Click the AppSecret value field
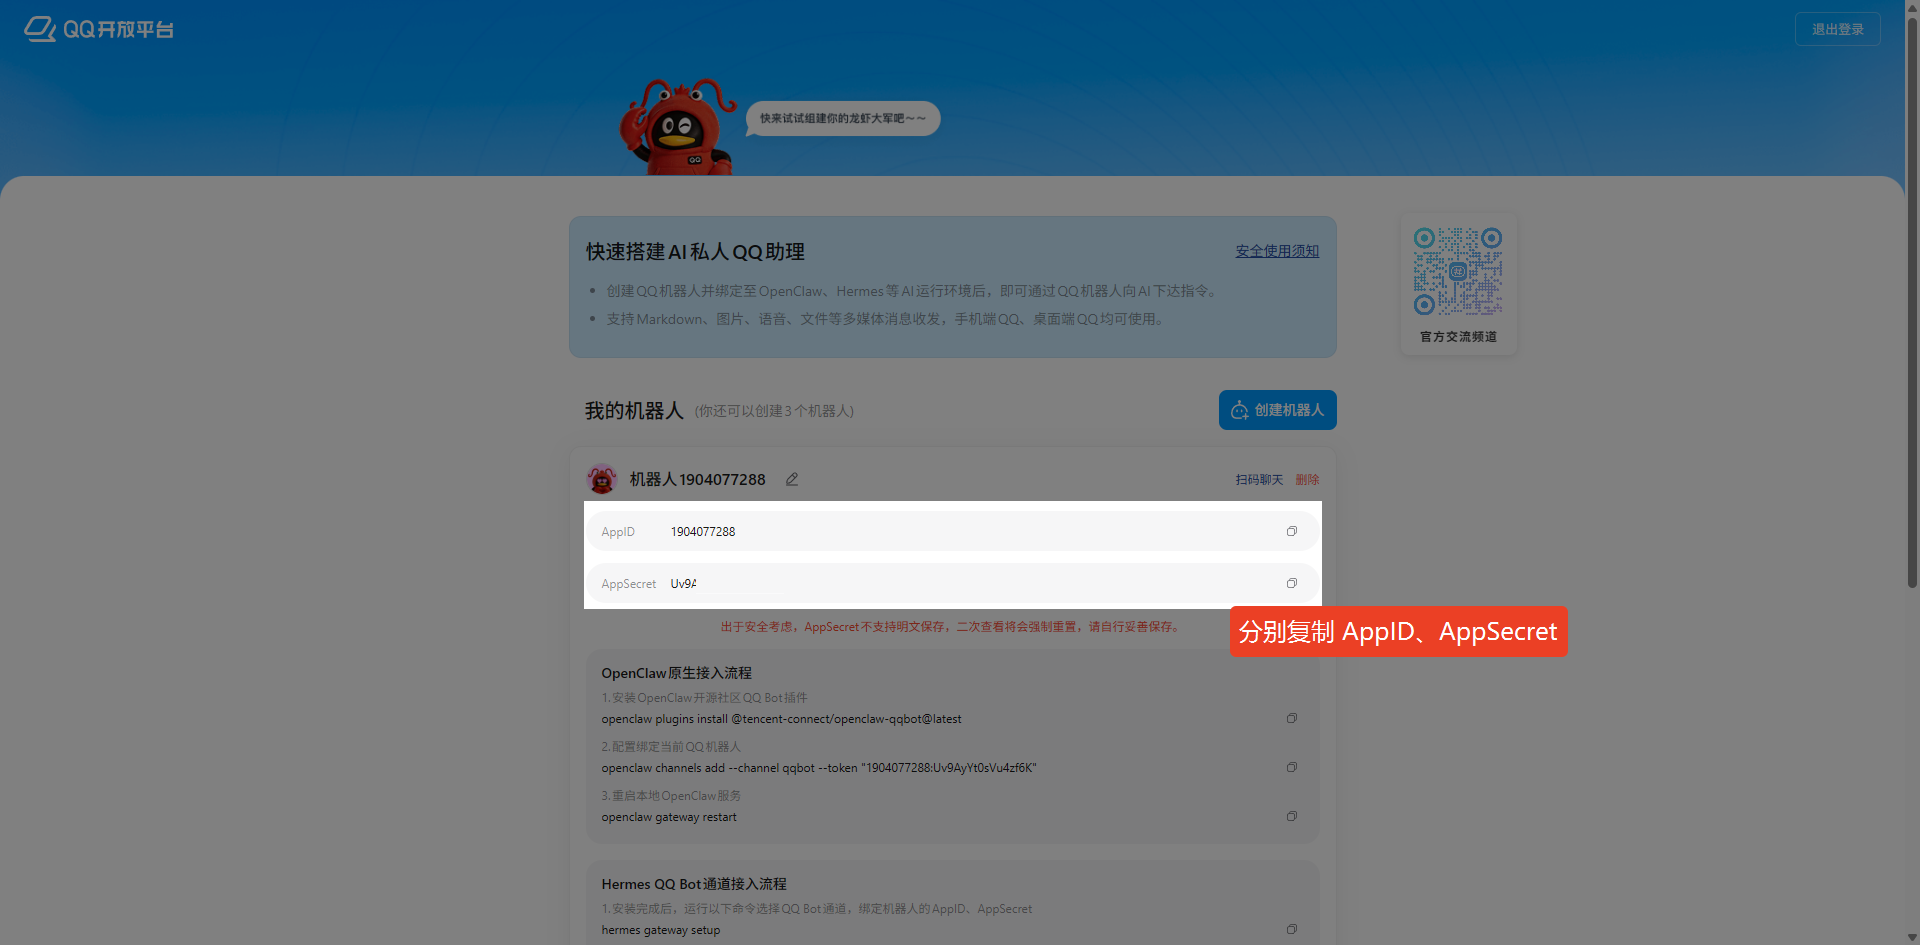Screen dimensions: 1920x945 point(952,583)
